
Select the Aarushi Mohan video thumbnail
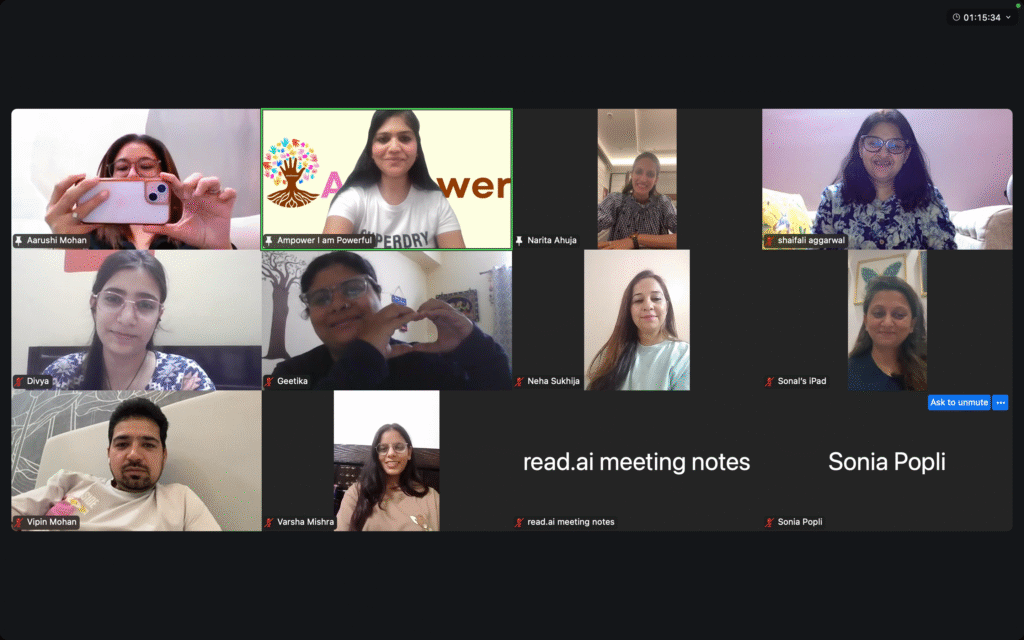(x=136, y=179)
